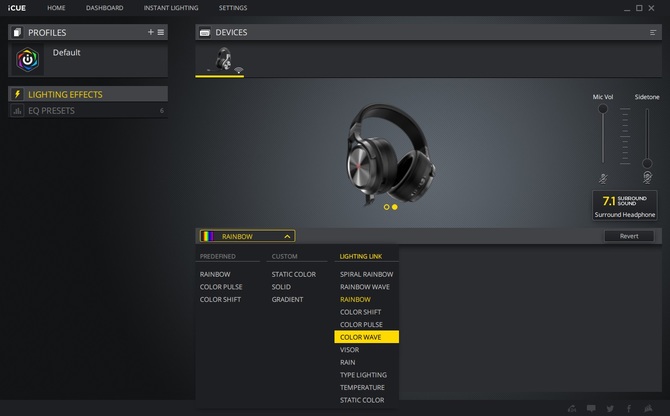Viewport: 670px width, 416px height.
Task: Select the Lighting Effects section
Action: [x=88, y=94]
